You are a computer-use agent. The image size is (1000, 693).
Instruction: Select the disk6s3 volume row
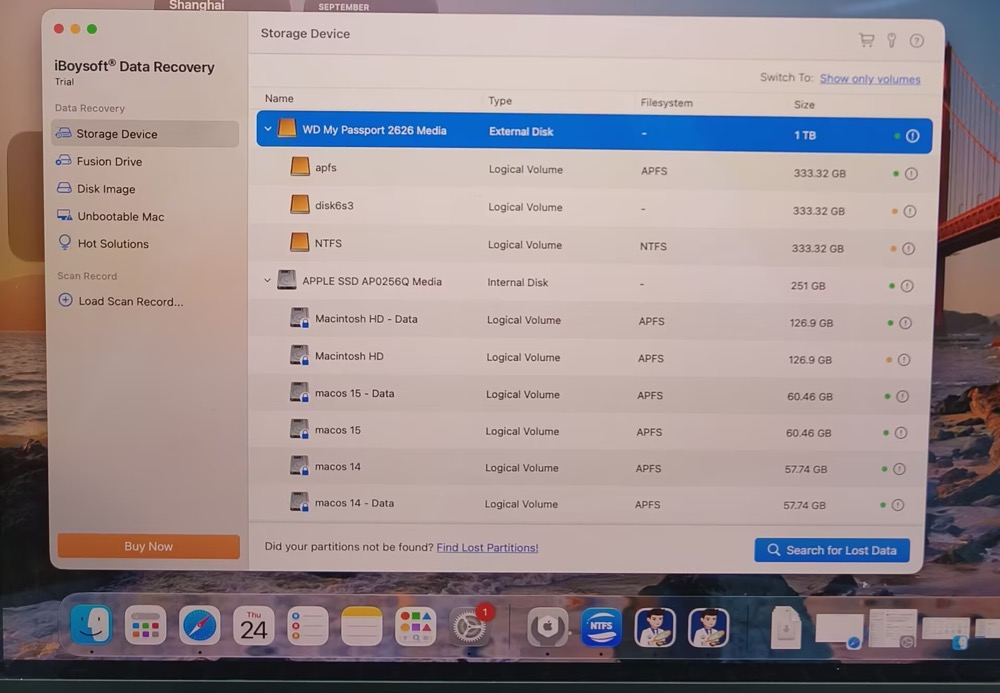(592, 208)
